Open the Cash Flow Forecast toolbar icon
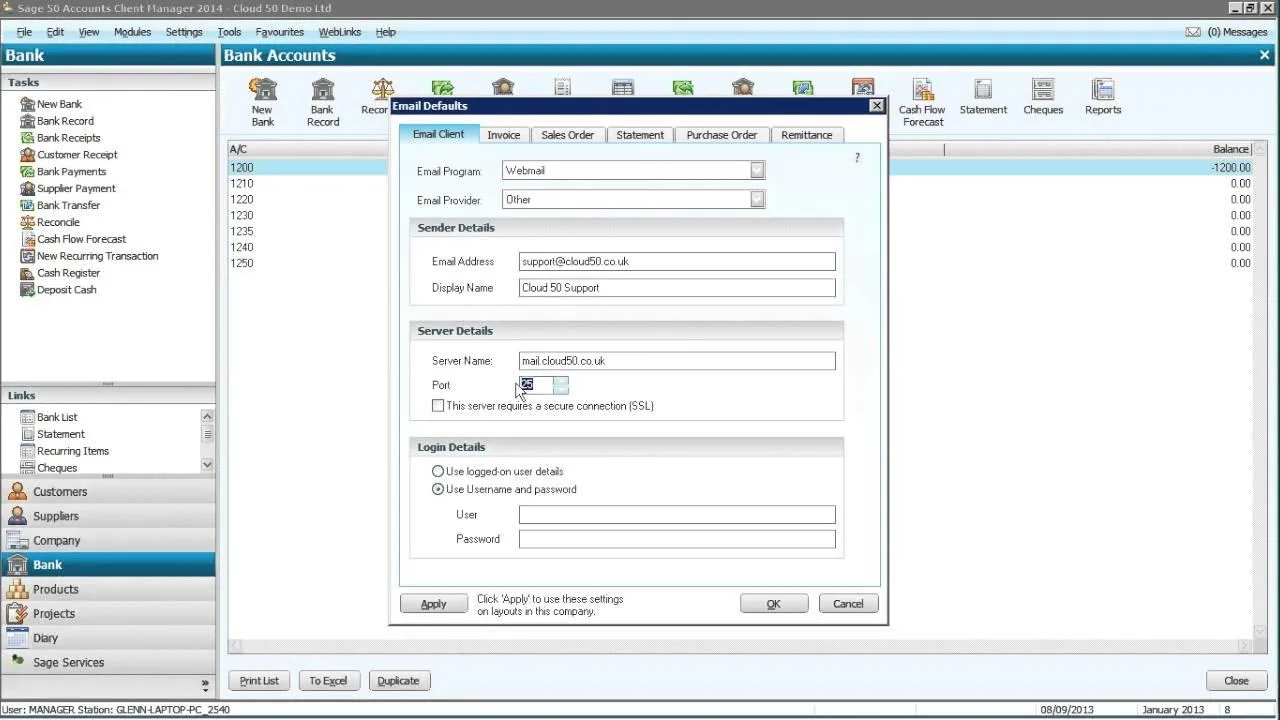 pyautogui.click(x=922, y=102)
